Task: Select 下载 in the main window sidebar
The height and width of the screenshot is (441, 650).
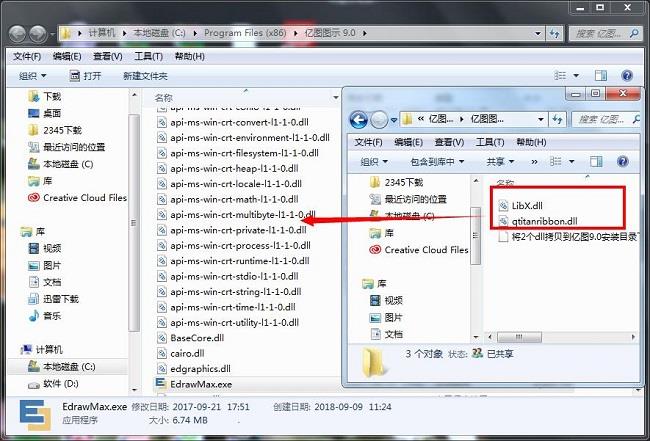Action: click(x=44, y=97)
